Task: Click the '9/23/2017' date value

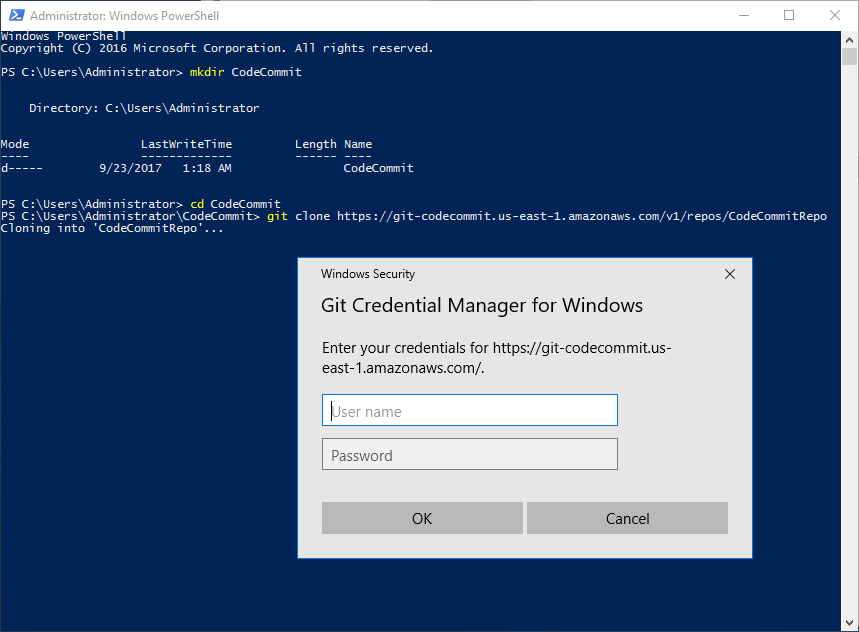Action: coord(130,168)
